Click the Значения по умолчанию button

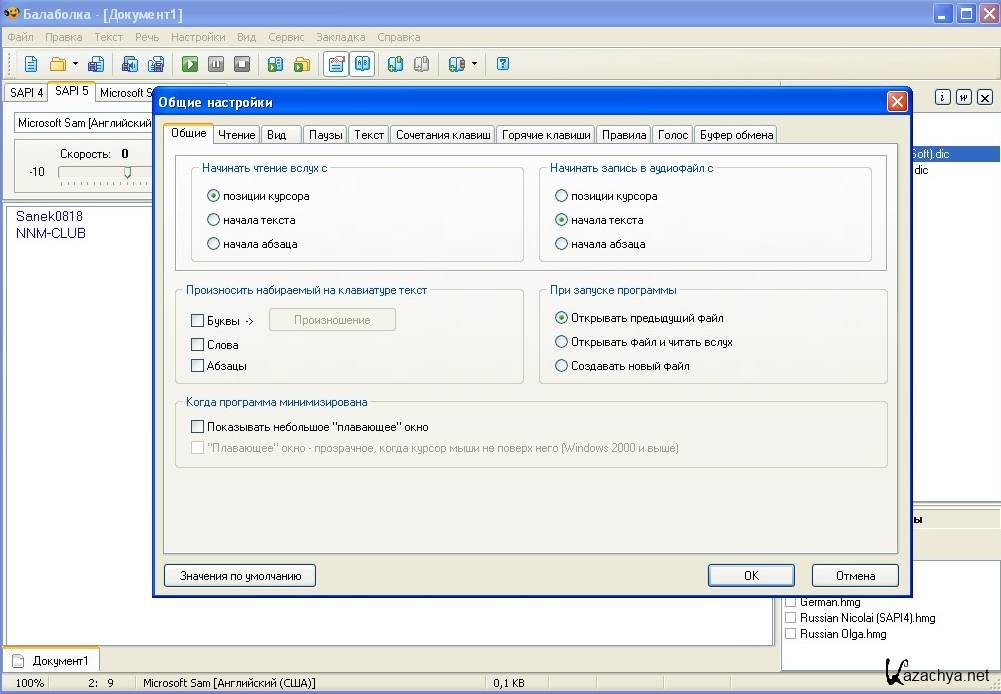[240, 576]
